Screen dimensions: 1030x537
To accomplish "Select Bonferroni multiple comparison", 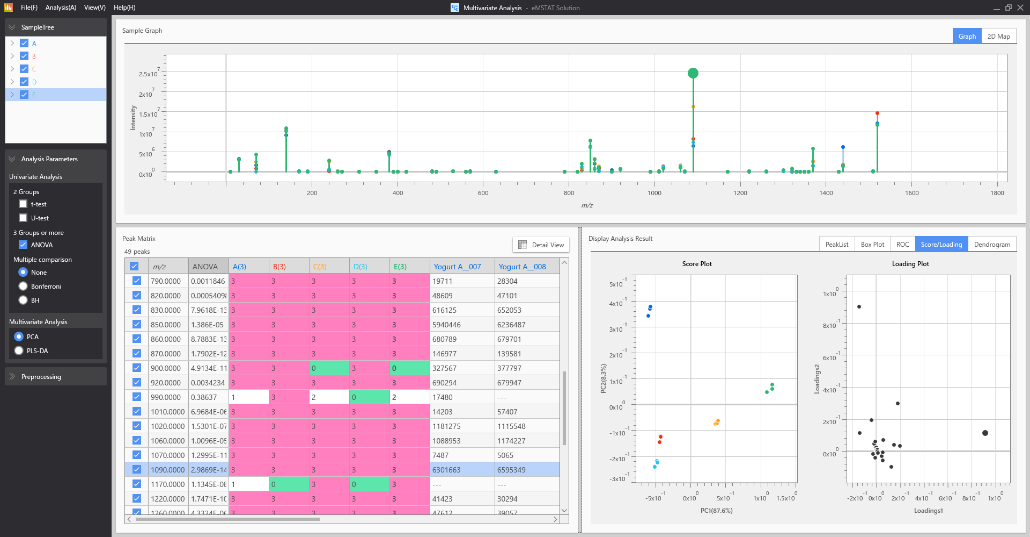I will tap(23, 285).
